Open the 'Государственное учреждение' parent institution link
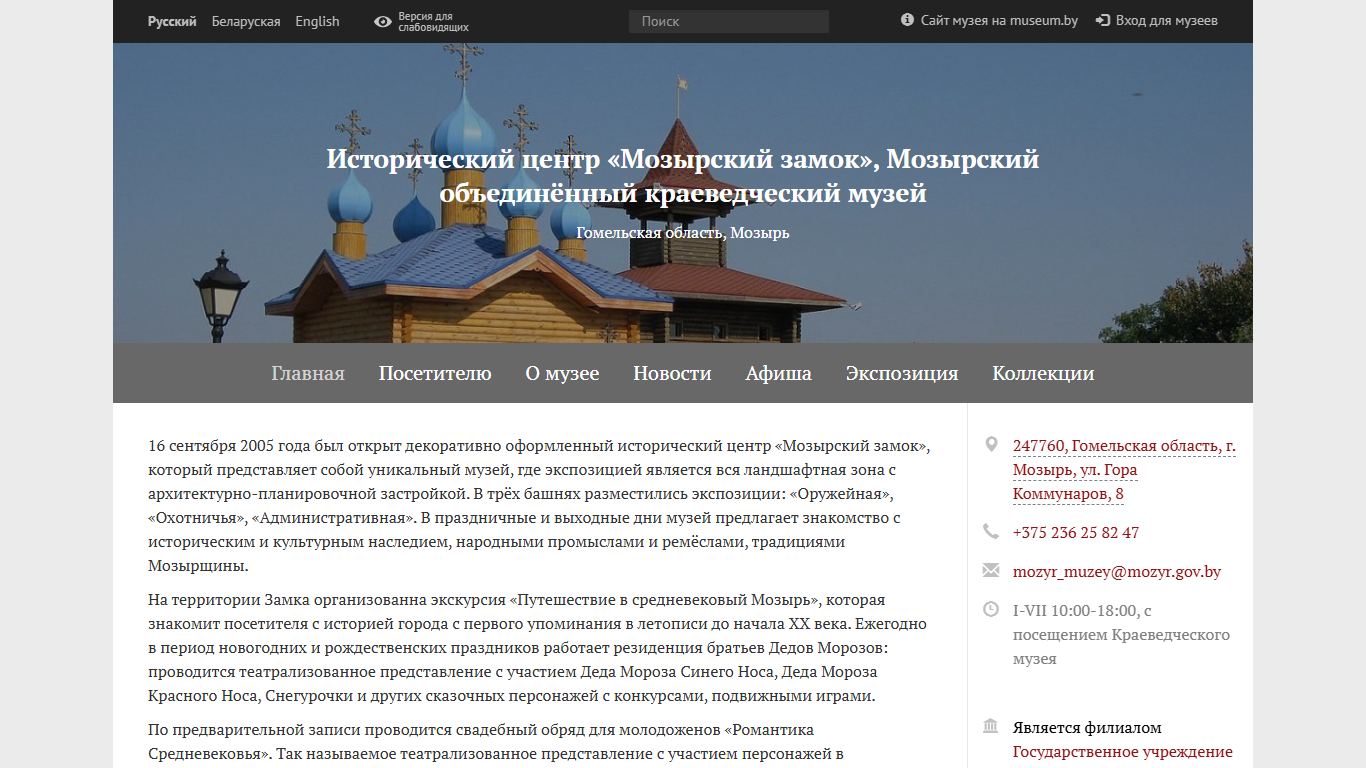The height and width of the screenshot is (768, 1366). 1123,752
